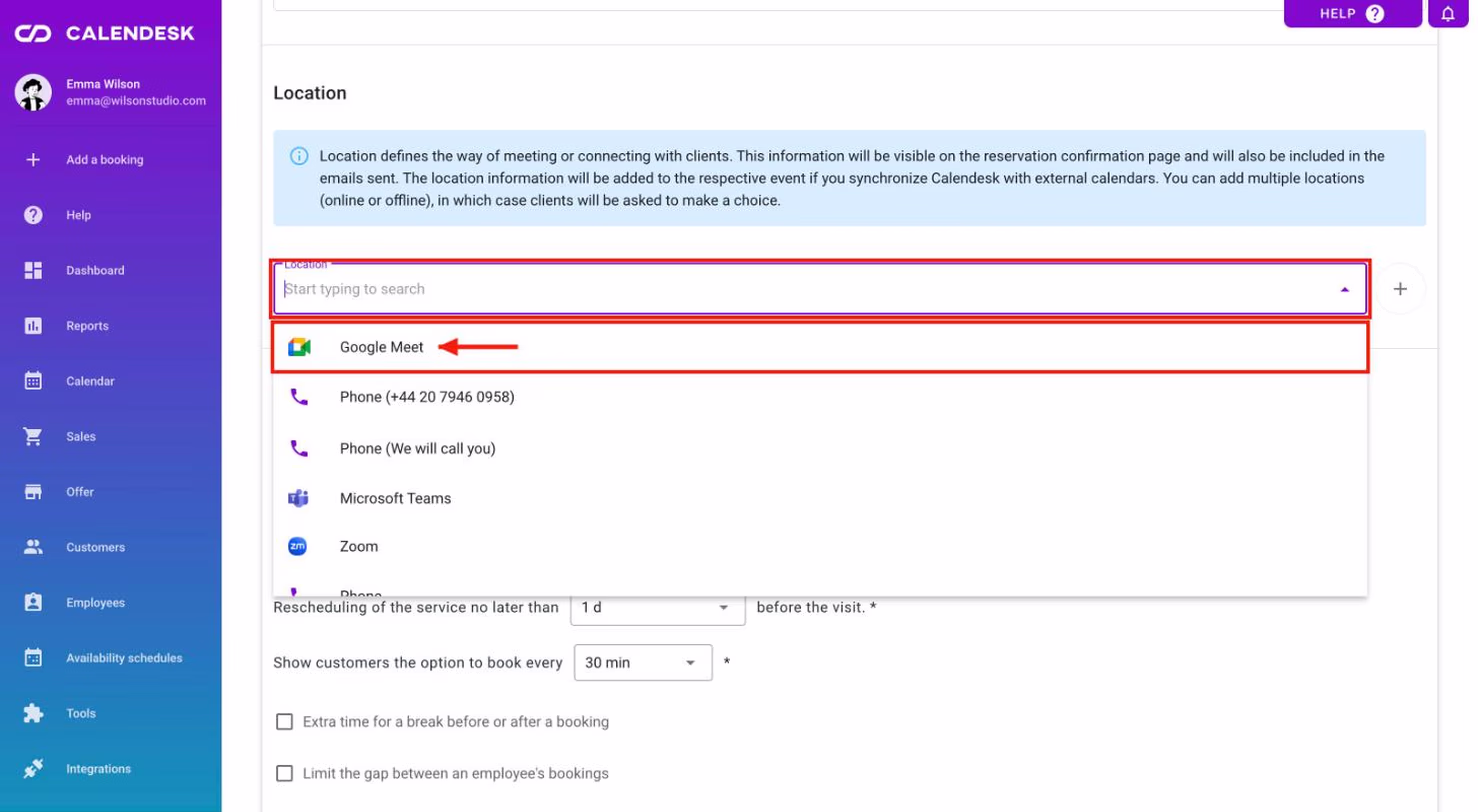Add another location with the plus button
Screen dimensions: 1478x812
click(x=1400, y=289)
